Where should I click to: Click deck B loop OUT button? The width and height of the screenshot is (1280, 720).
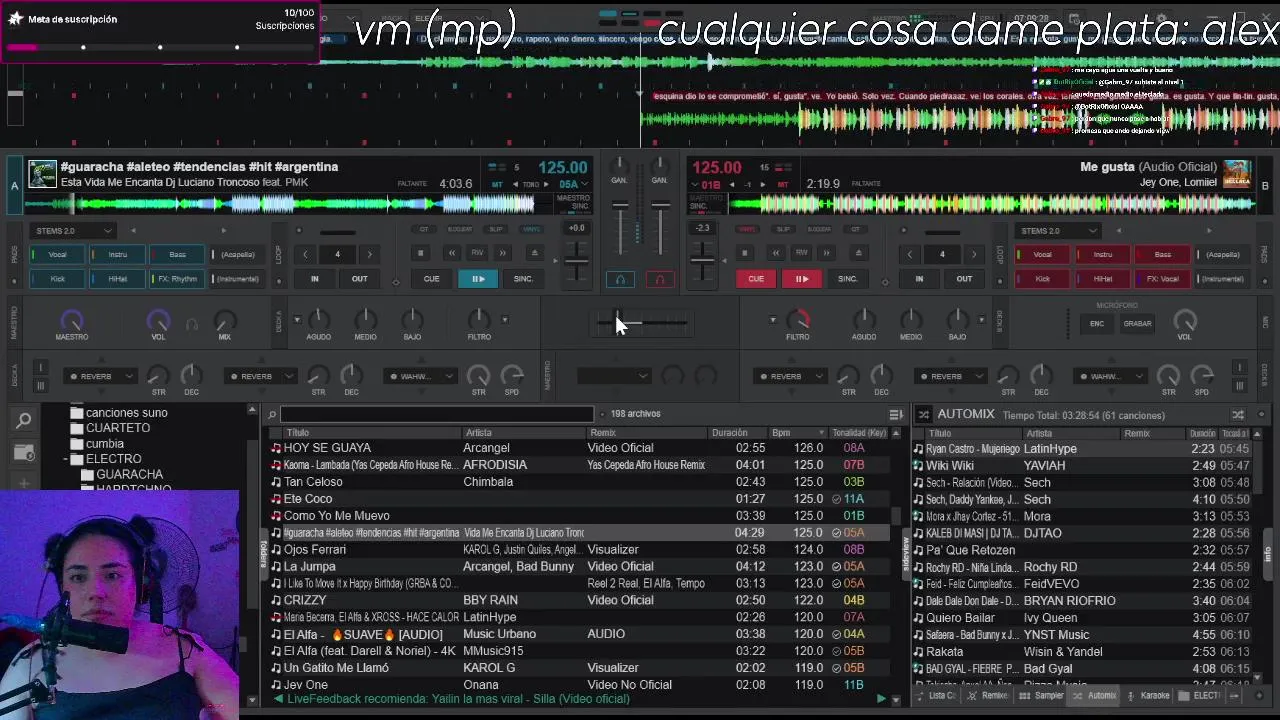click(x=964, y=279)
